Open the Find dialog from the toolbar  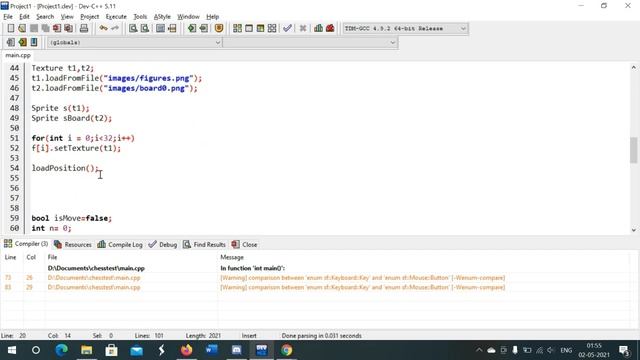click(133, 28)
